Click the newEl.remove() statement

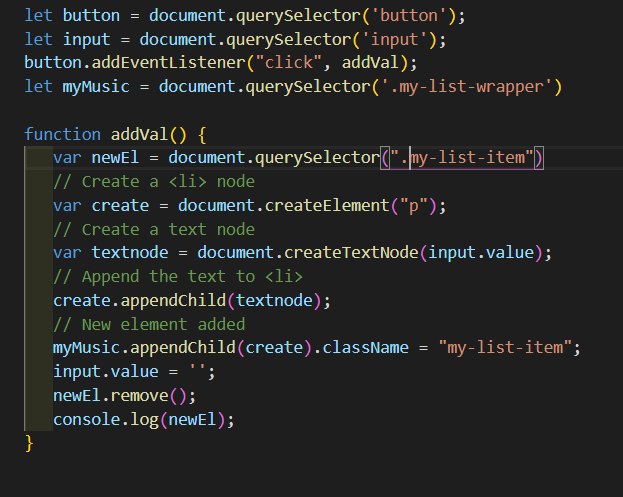[x=125, y=396]
